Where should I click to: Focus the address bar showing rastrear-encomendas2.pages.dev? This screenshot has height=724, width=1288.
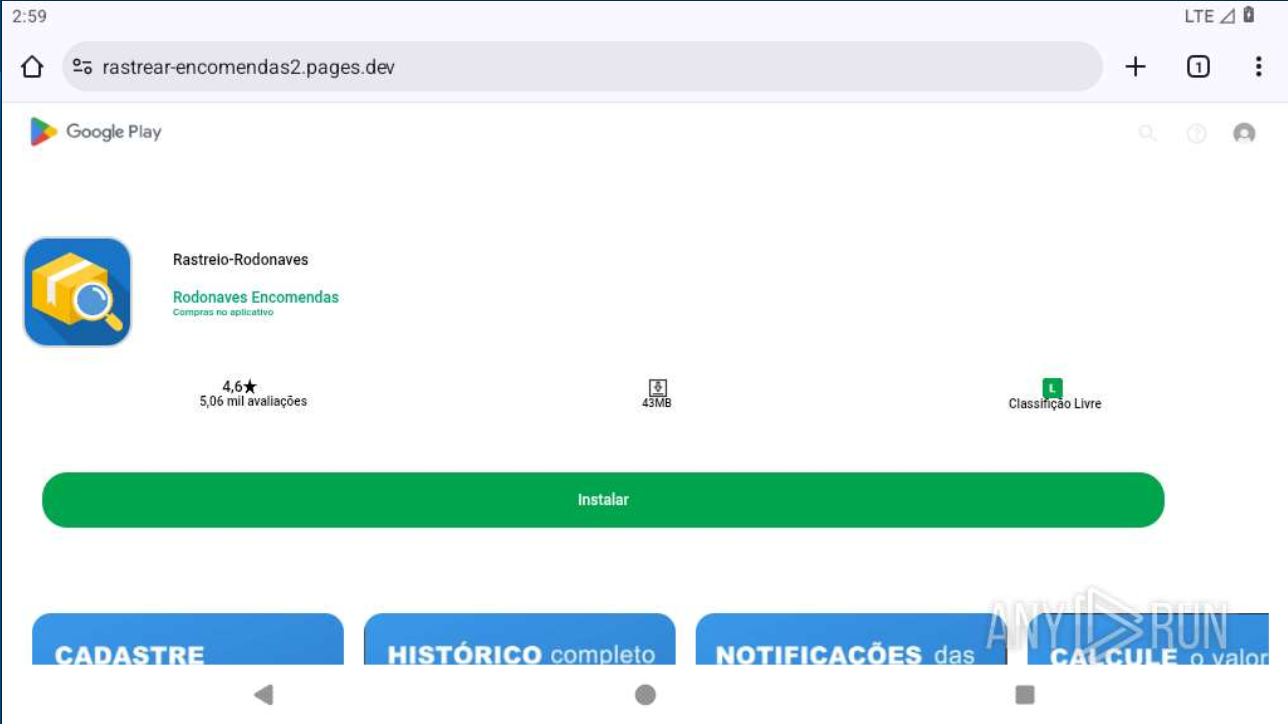pos(582,67)
